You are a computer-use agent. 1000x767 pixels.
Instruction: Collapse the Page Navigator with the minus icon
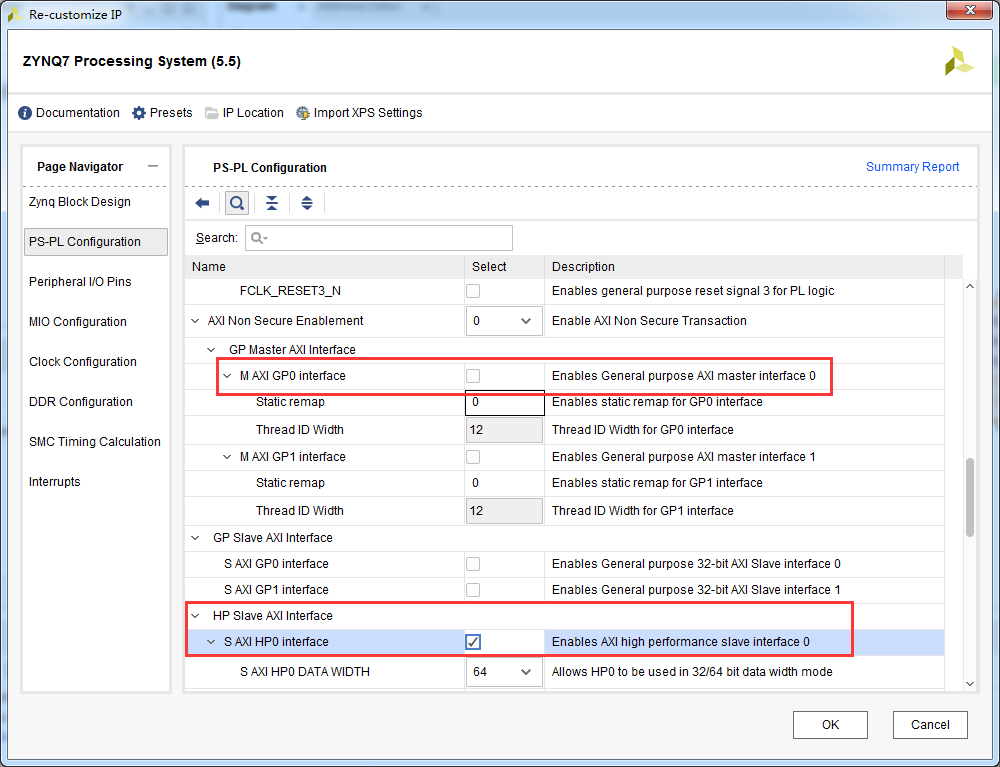pos(152,166)
